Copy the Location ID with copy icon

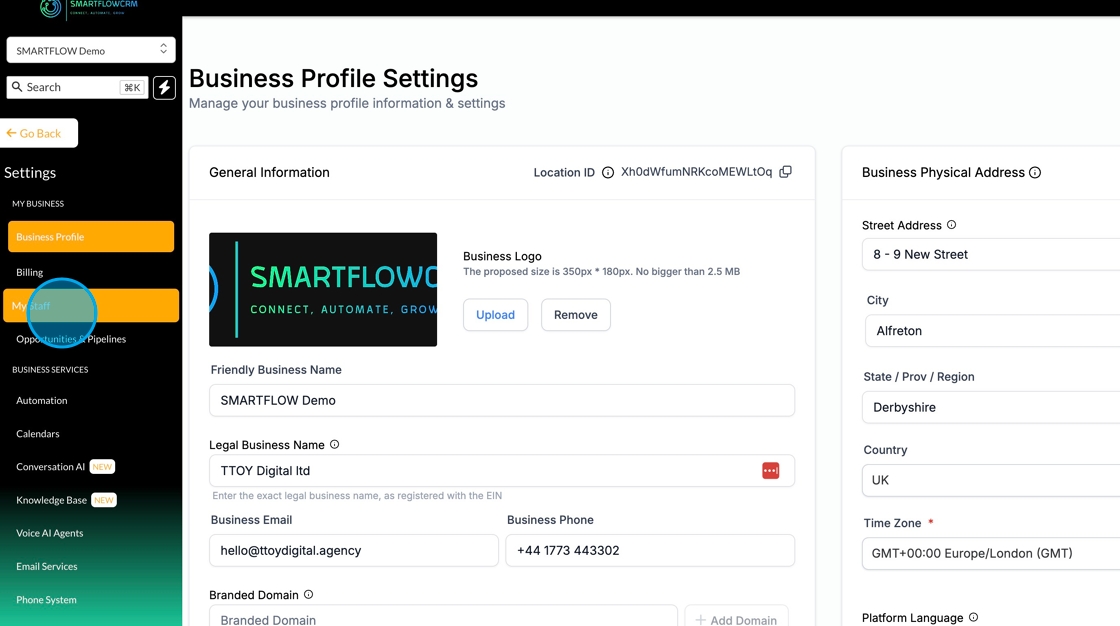coord(785,172)
